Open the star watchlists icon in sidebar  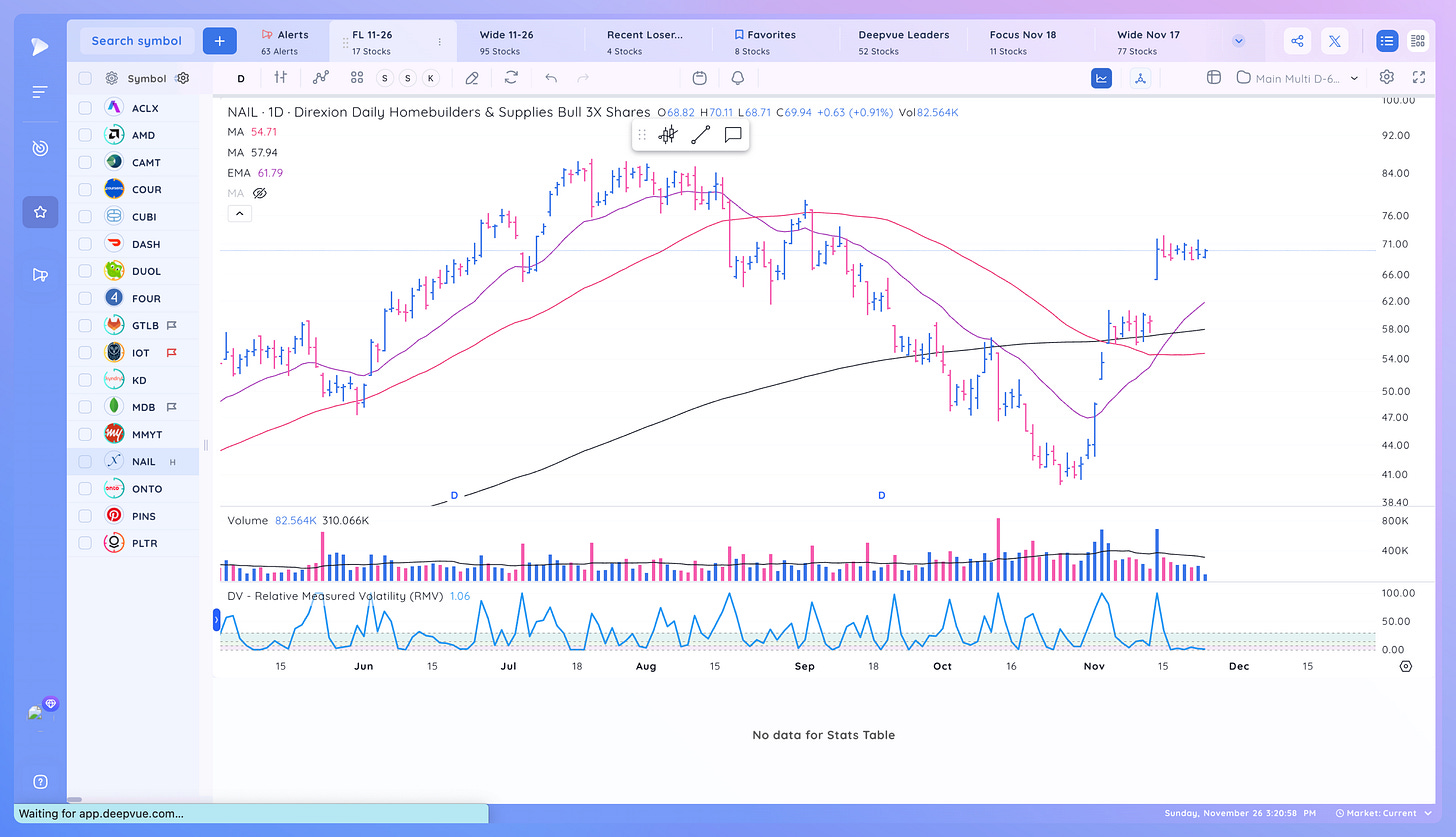[40, 212]
